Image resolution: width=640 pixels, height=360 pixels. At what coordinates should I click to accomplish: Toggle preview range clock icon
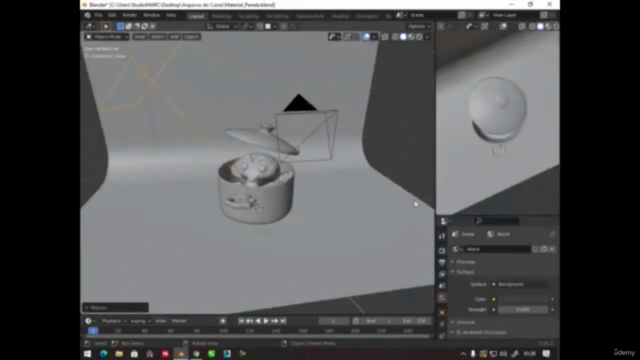pyautogui.click(x=356, y=321)
